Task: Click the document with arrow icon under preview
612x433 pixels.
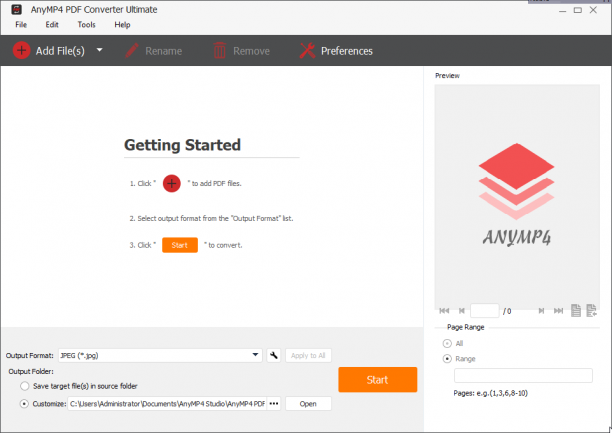Action: click(591, 310)
